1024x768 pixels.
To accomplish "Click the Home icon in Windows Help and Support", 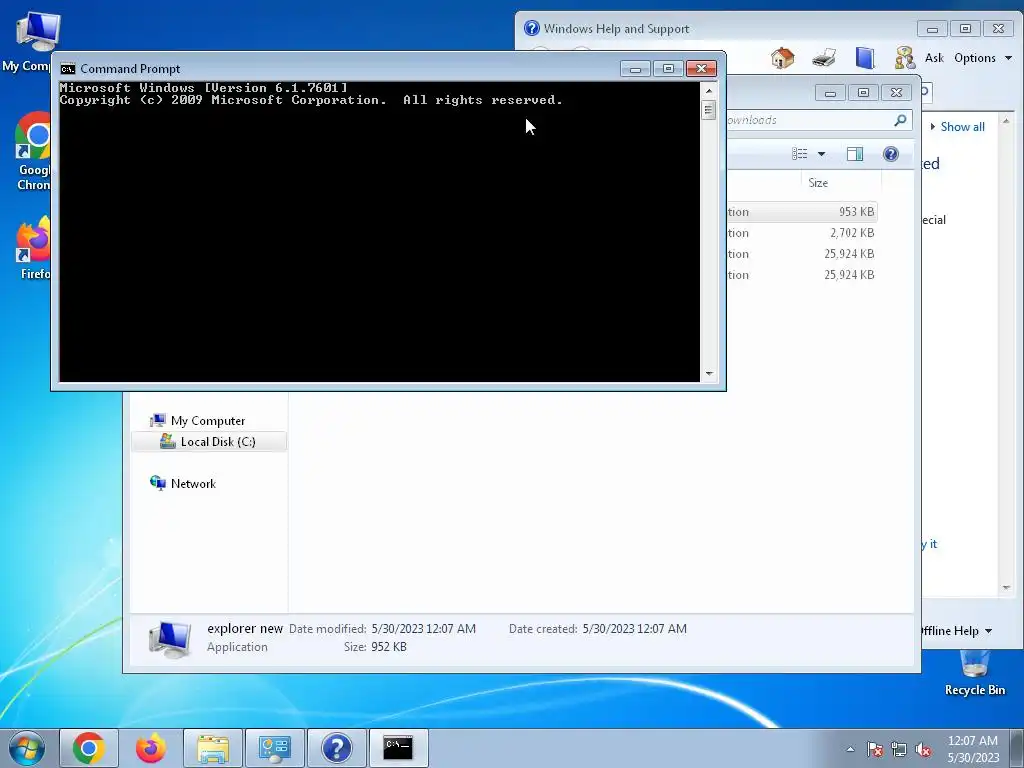I will (782, 58).
